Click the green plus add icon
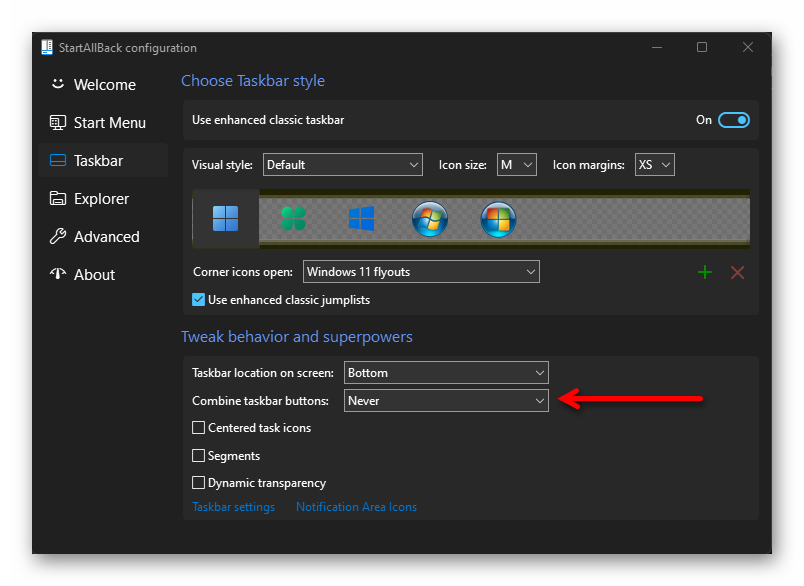 pyautogui.click(x=705, y=272)
